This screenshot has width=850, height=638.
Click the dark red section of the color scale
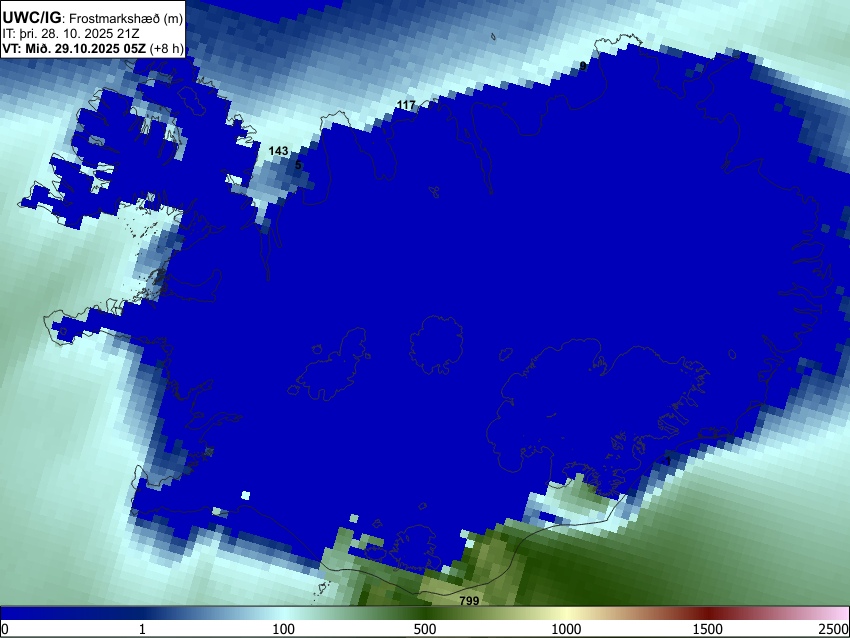708,614
